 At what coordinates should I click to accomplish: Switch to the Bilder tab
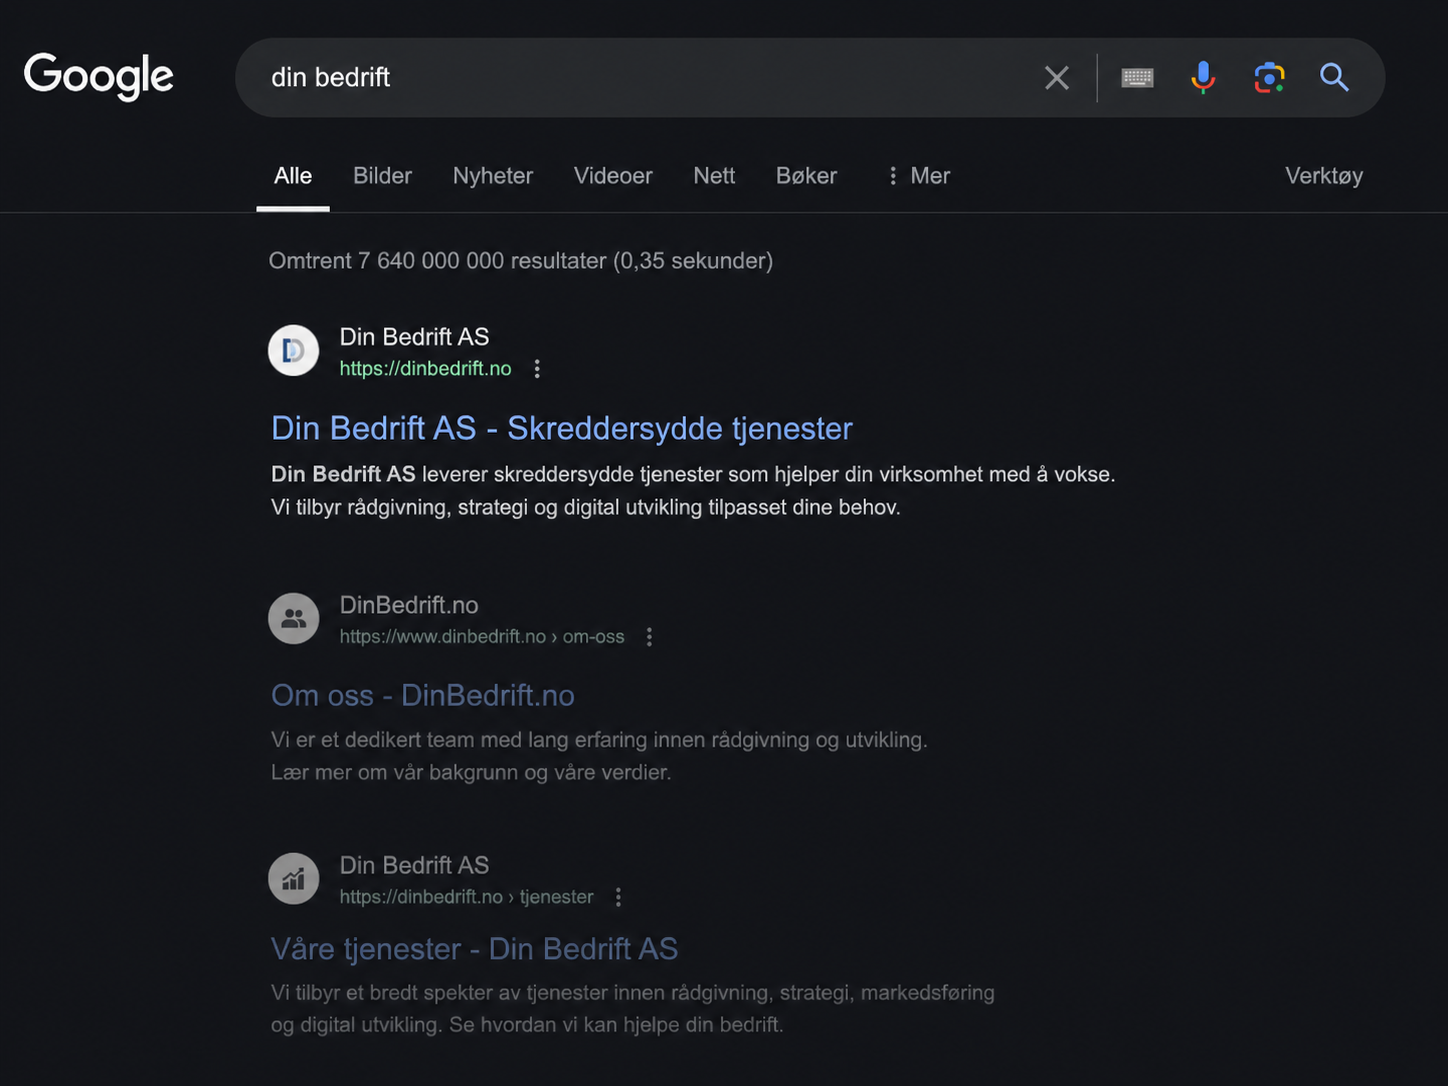pos(382,176)
